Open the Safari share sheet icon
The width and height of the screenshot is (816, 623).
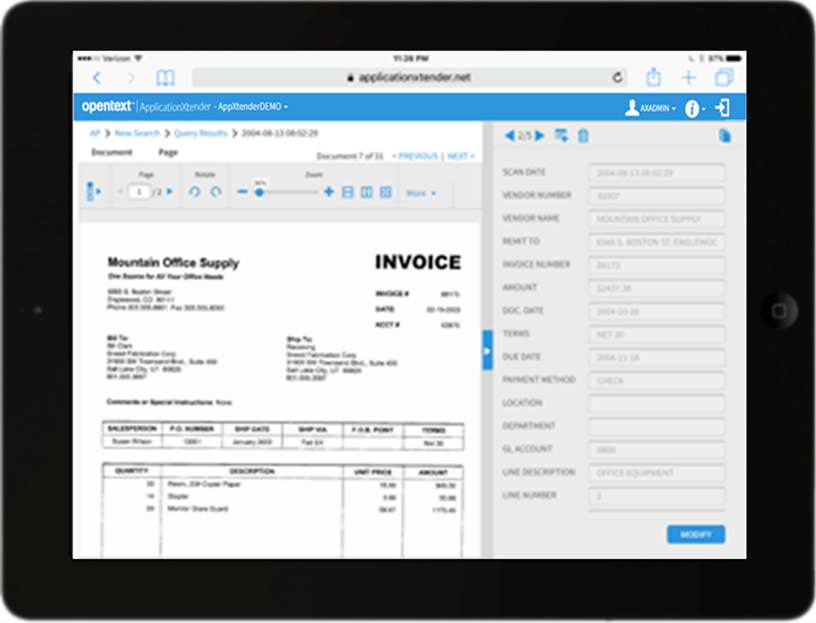[654, 77]
